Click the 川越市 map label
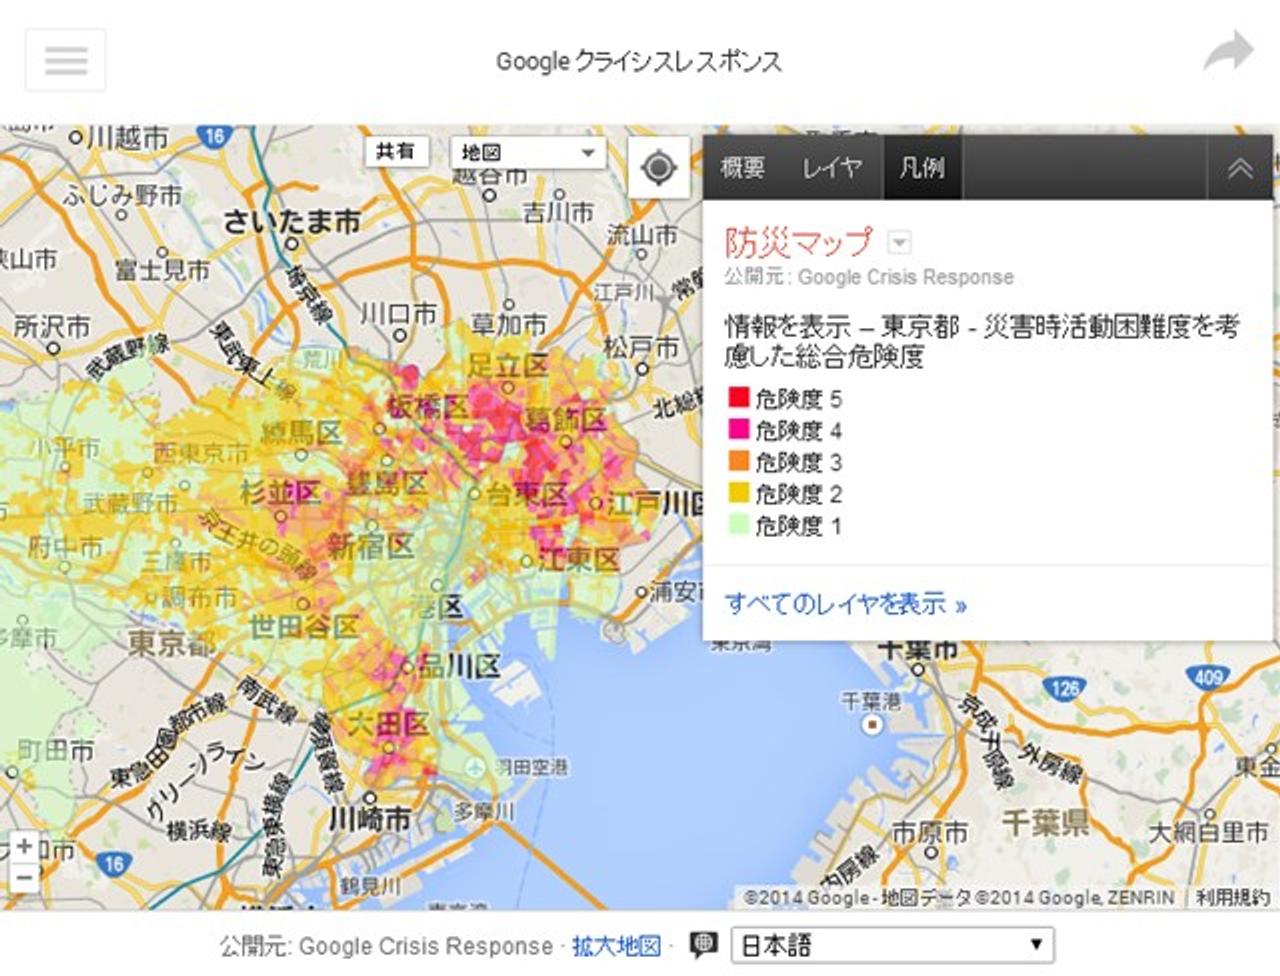Viewport: 1280px width, 976px height. pyautogui.click(x=127, y=137)
